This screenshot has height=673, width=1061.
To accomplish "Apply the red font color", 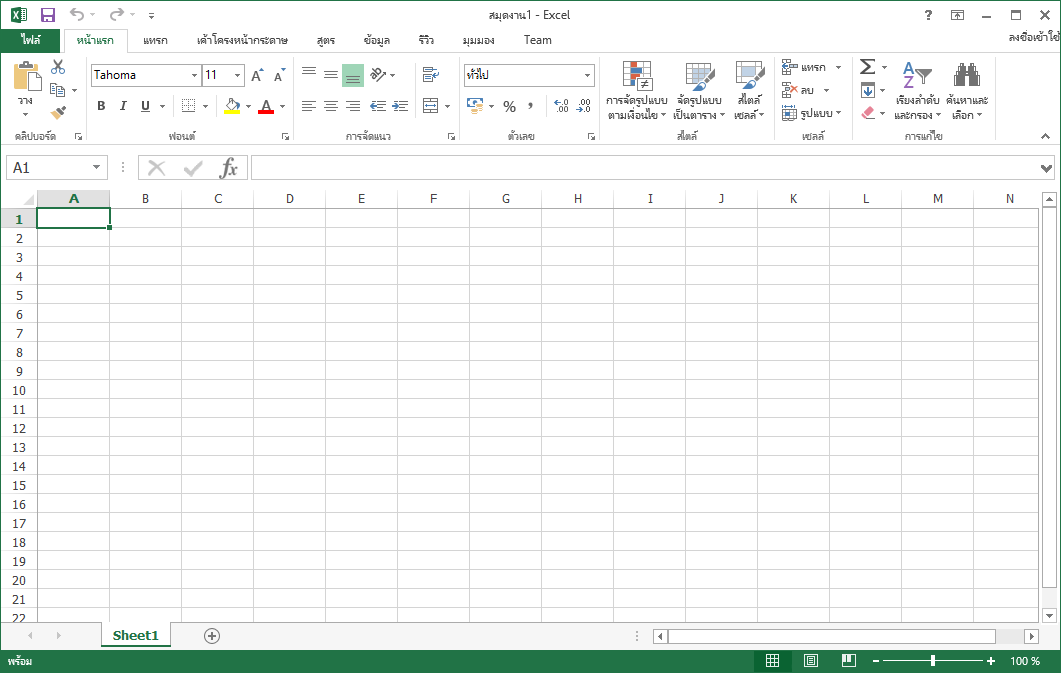I will 266,106.
